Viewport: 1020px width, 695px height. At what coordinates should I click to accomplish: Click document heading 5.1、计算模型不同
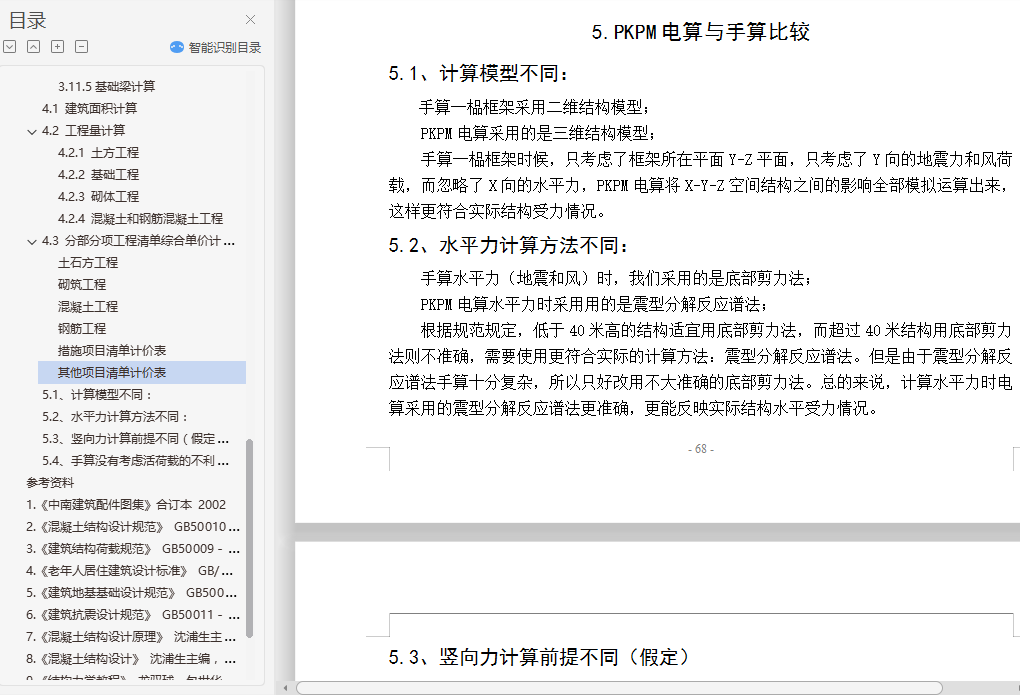(x=479, y=74)
